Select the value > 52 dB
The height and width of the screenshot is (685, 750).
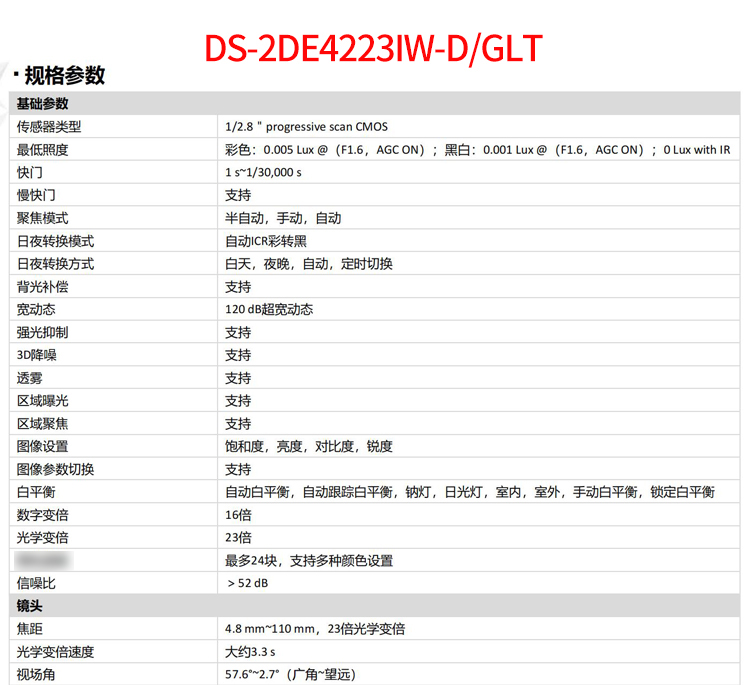(248, 583)
